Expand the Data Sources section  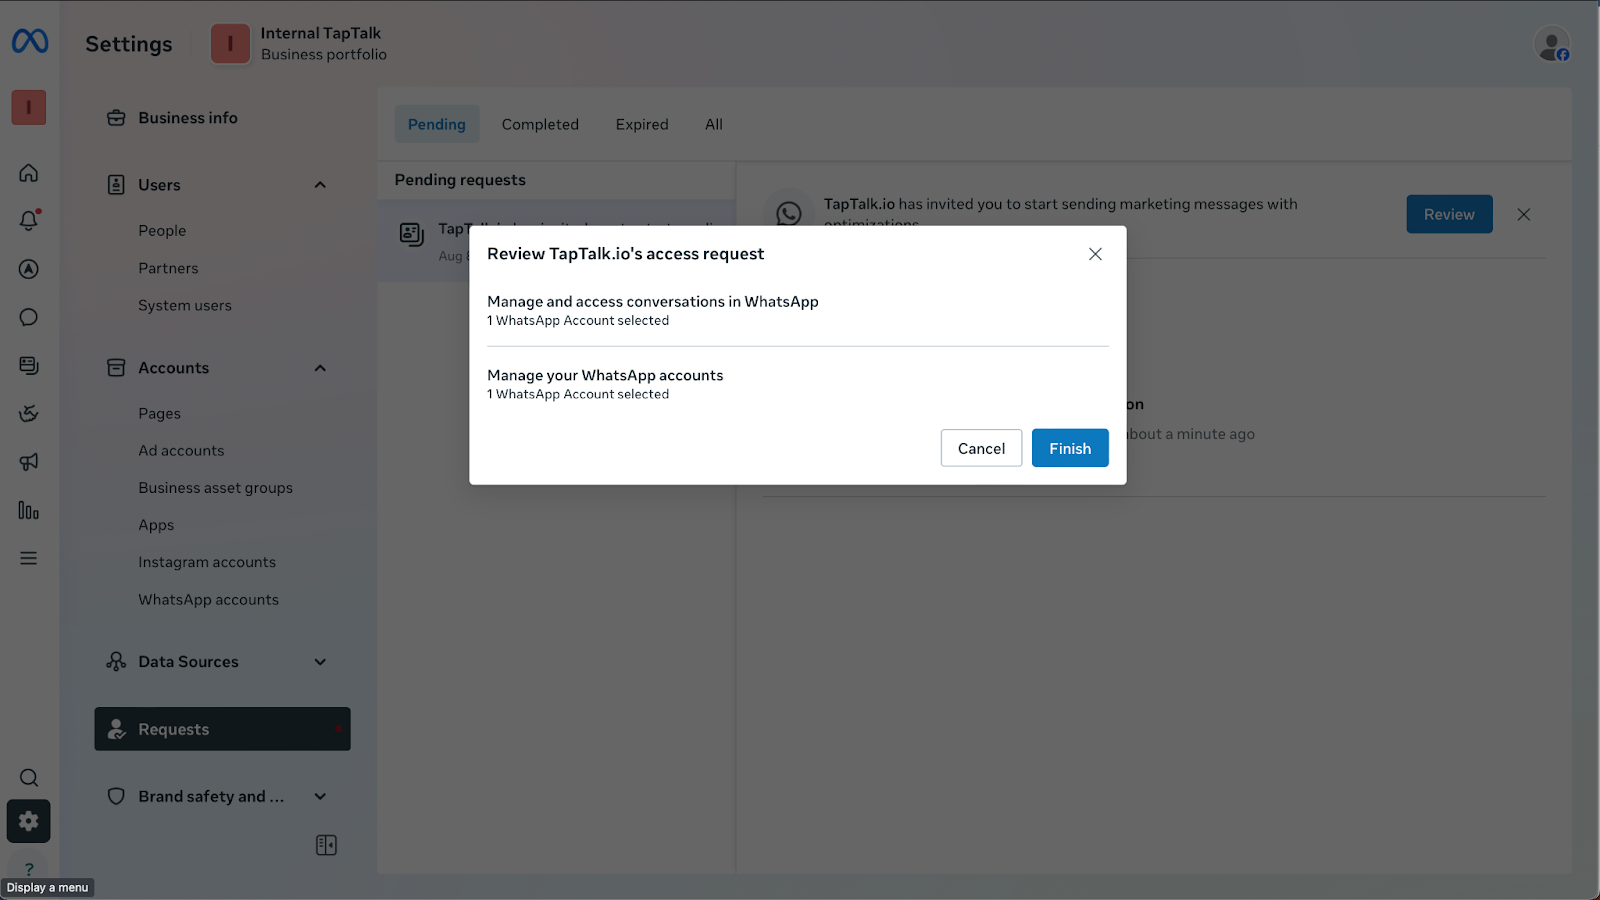(320, 662)
